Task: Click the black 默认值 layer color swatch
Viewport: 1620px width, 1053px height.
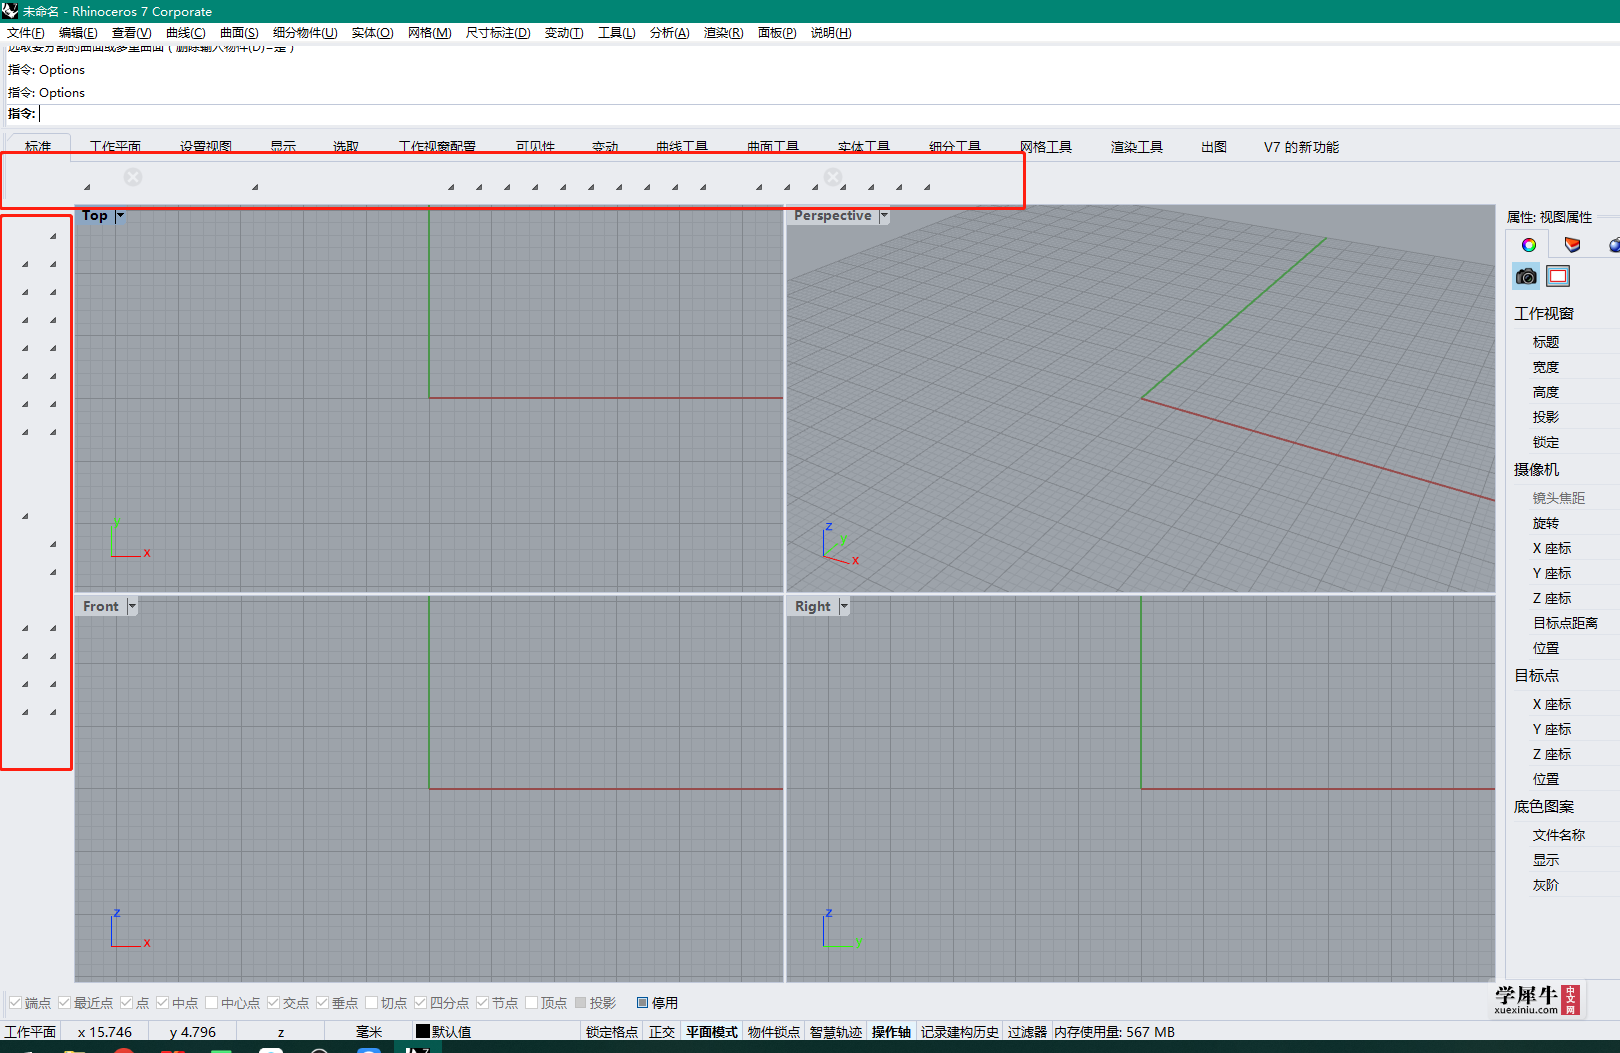Action: tap(423, 1031)
